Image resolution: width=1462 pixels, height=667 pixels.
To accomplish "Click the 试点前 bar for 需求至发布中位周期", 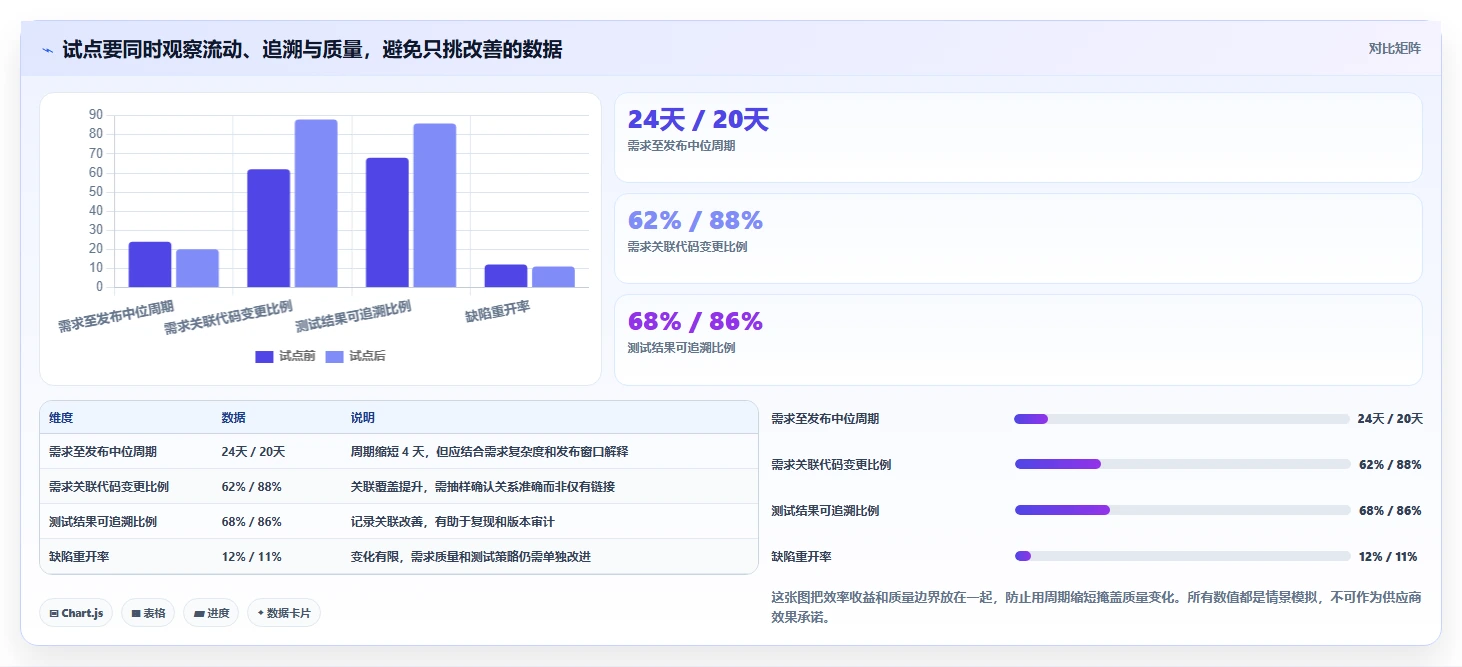I will click(x=150, y=265).
